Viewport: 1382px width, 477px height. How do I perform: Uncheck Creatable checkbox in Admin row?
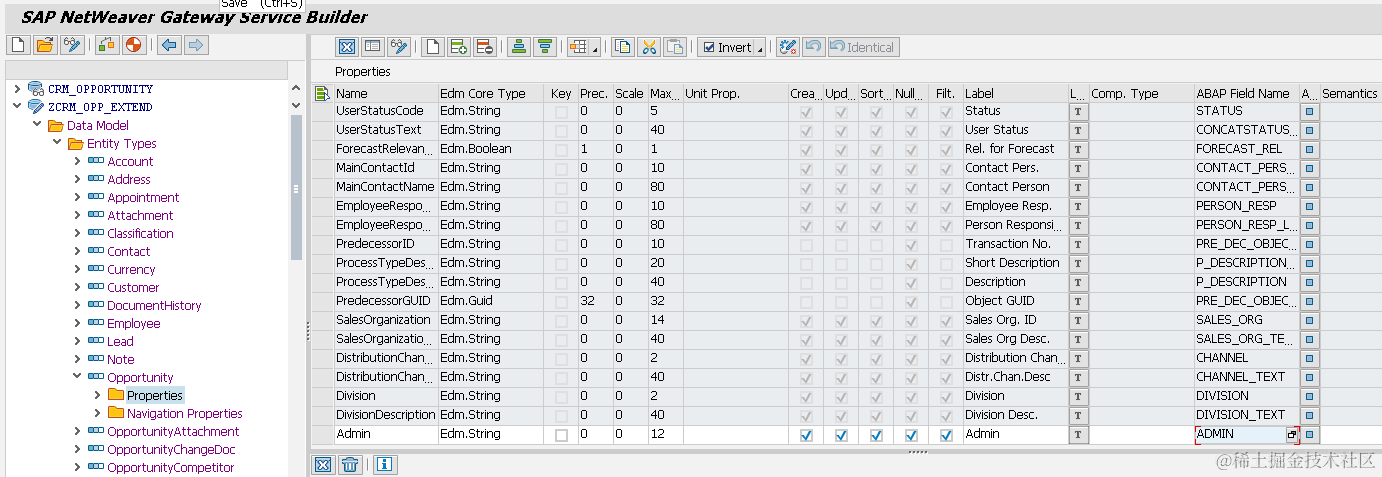806,435
